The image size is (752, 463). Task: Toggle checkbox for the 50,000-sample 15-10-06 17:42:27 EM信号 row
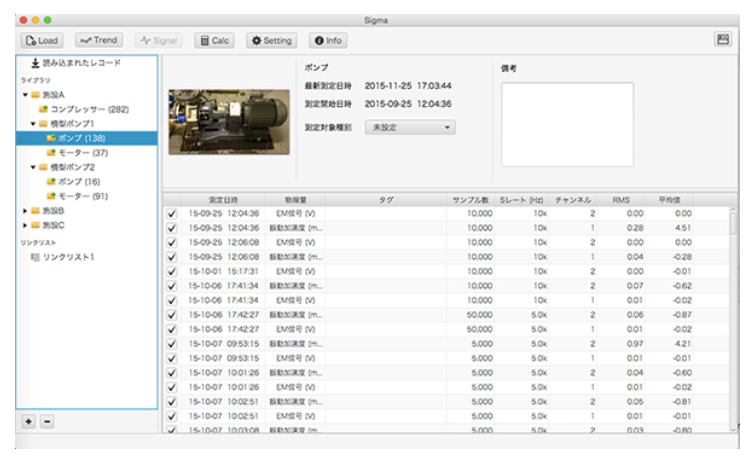(x=172, y=328)
